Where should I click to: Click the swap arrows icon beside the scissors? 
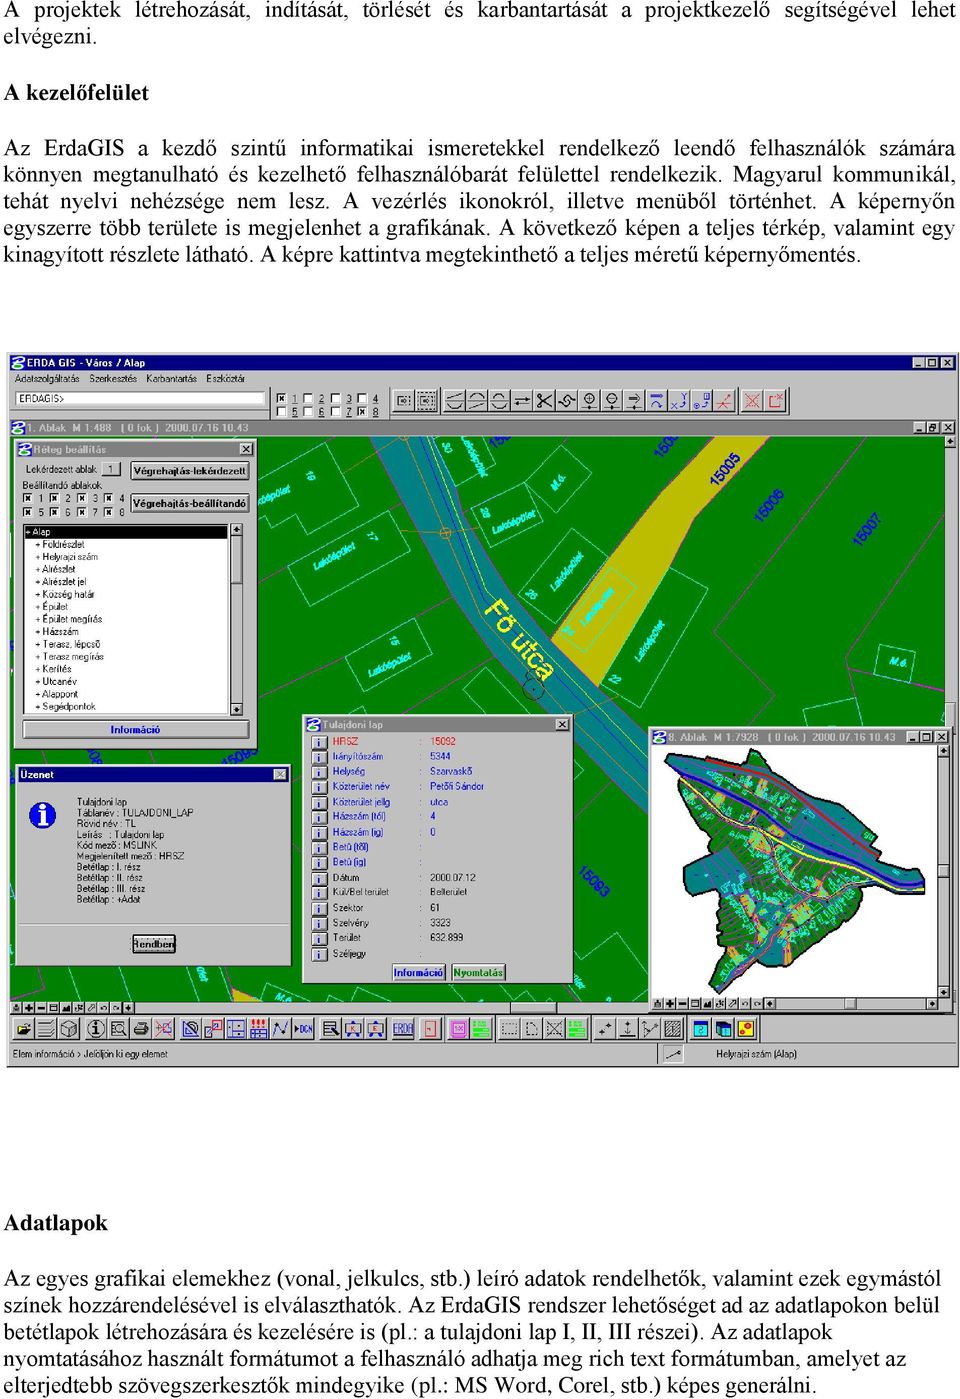[522, 400]
